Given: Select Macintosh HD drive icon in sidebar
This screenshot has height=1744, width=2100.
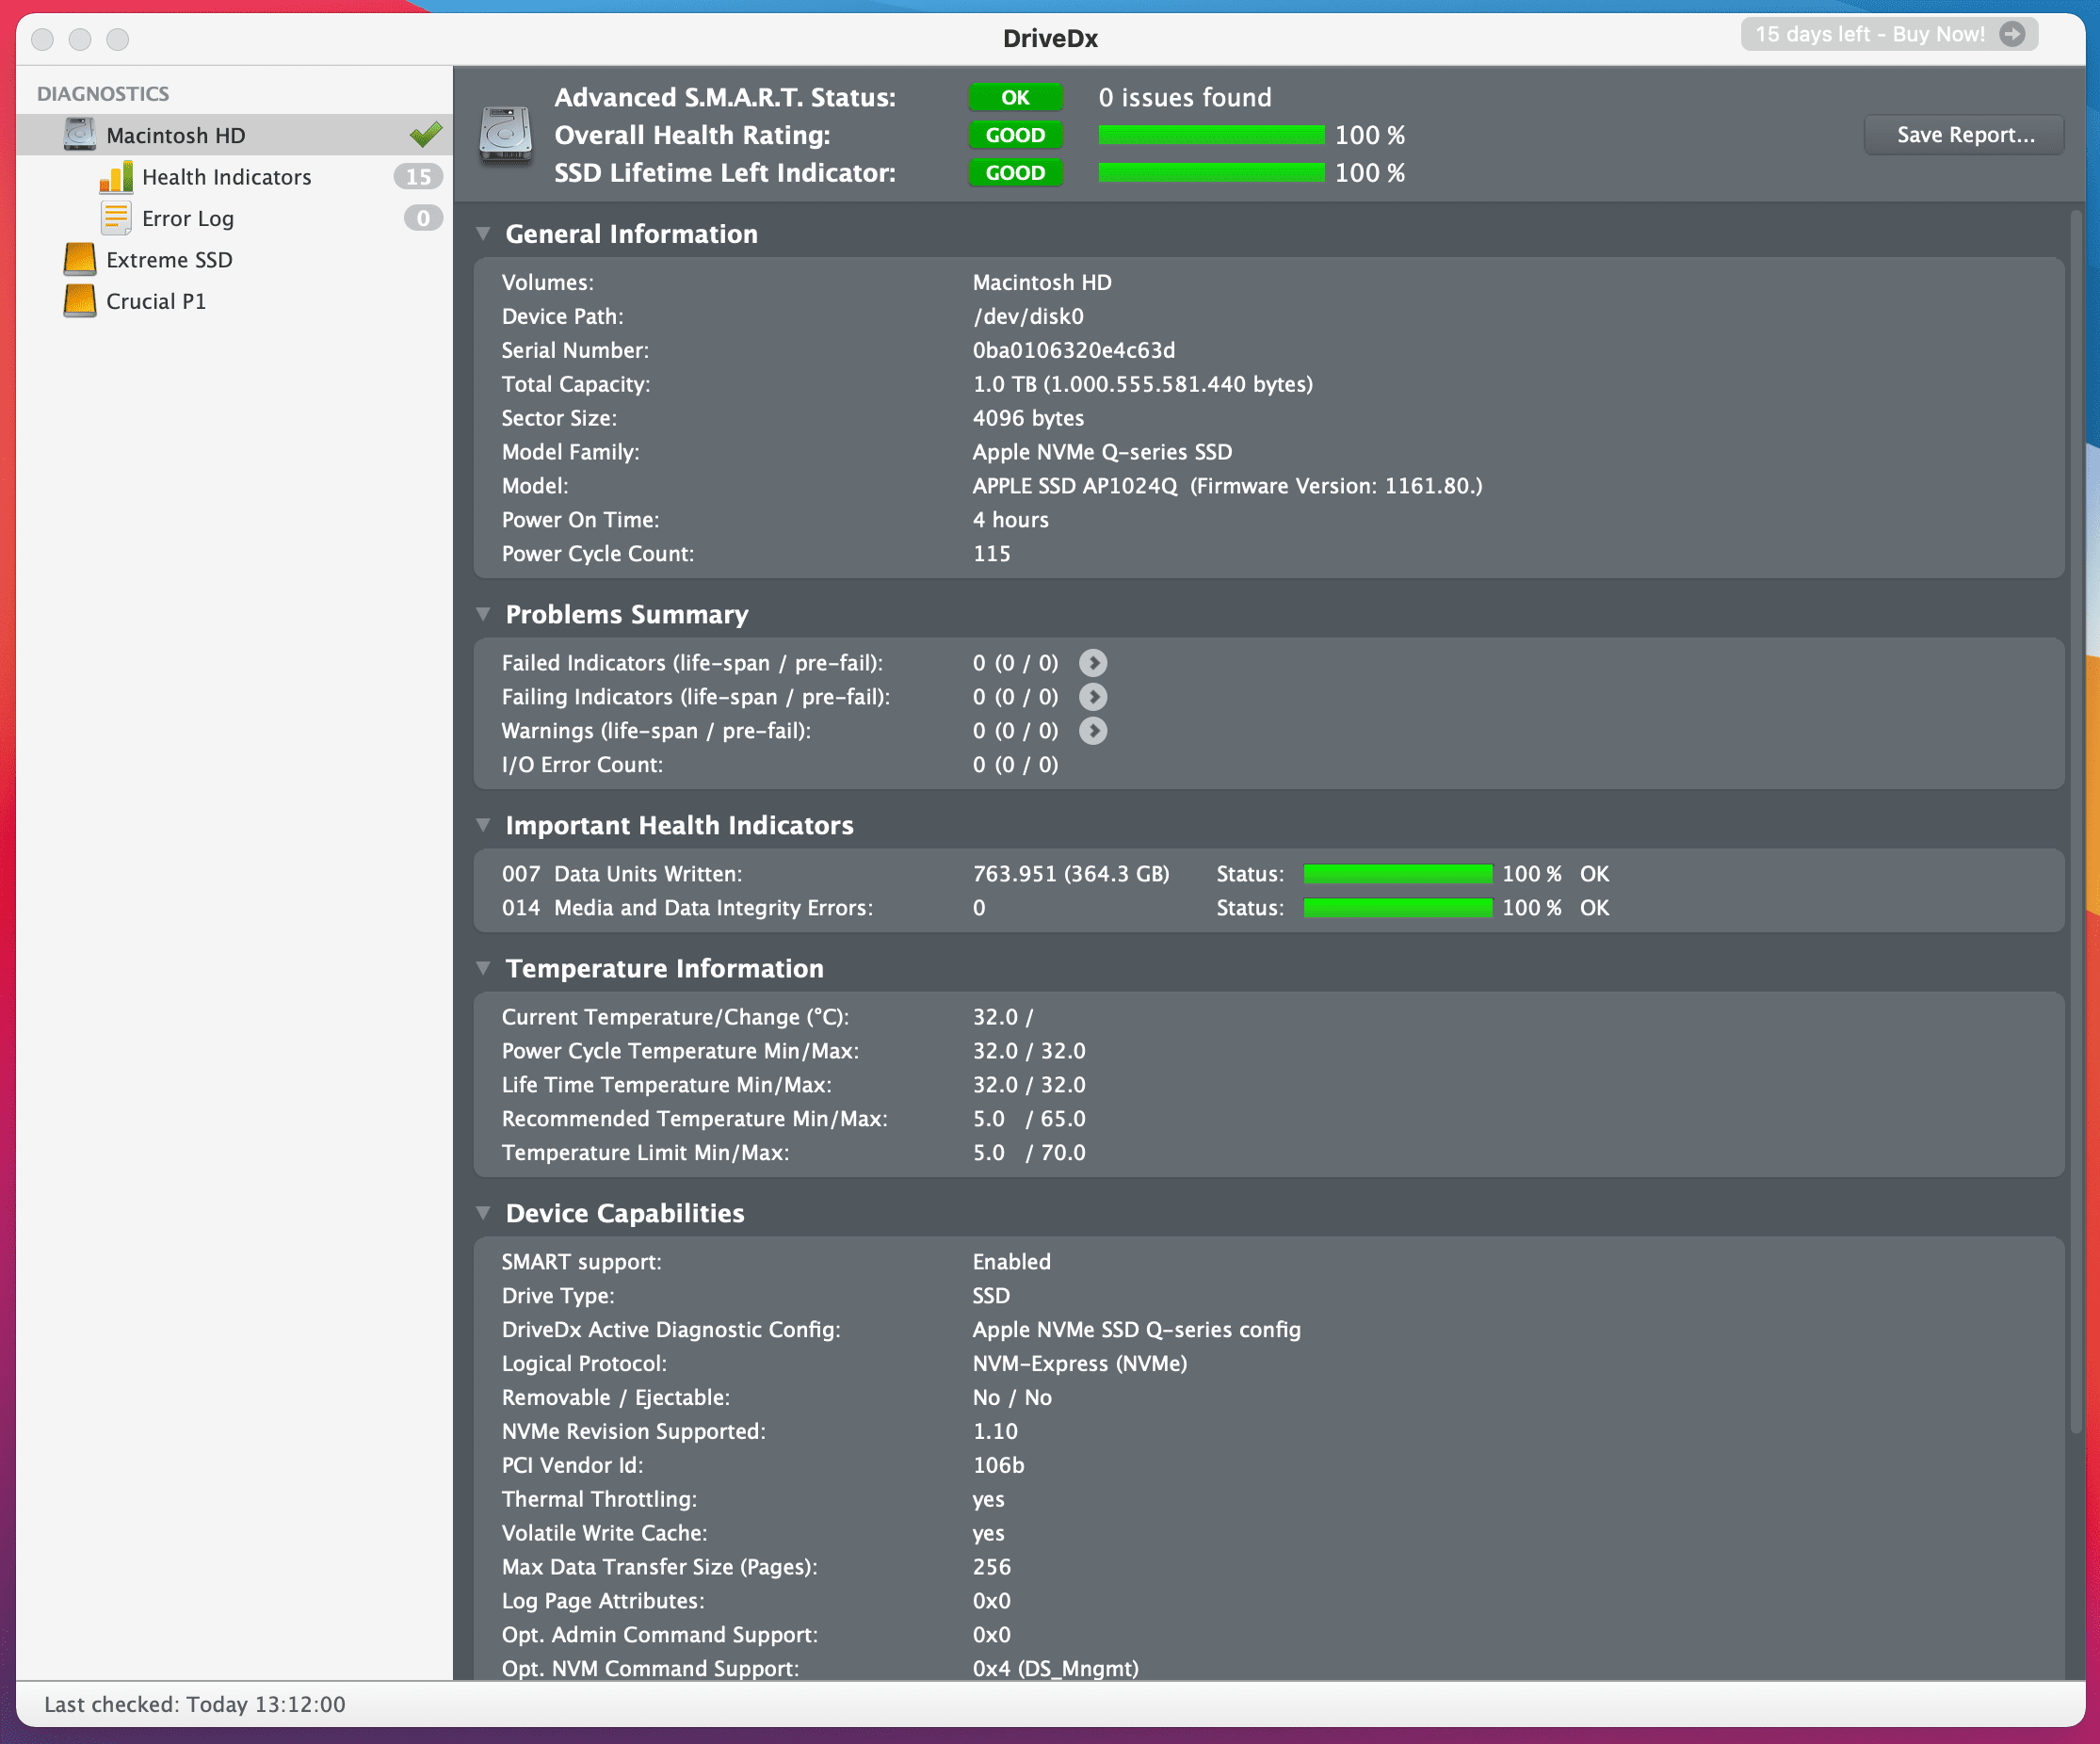Looking at the screenshot, I should pos(80,135).
